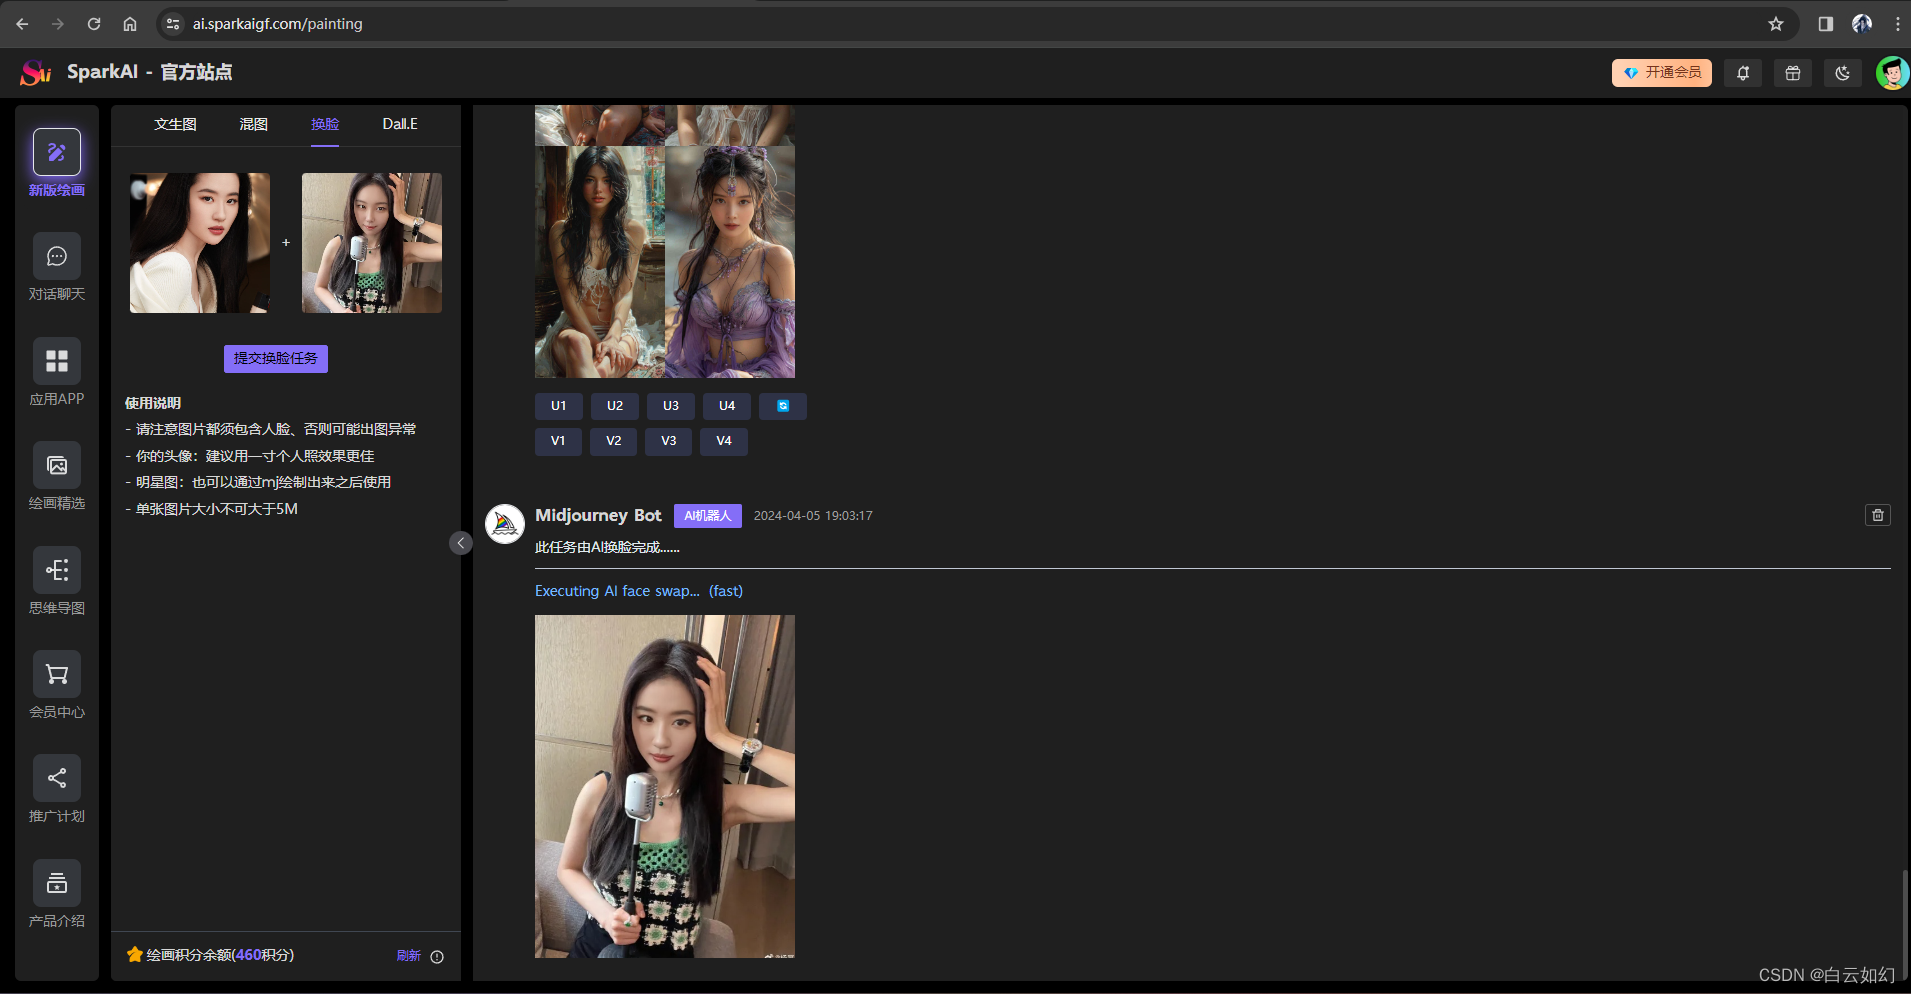Click the 明星图 mj绘制 instruction line
The width and height of the screenshot is (1911, 994).
[258, 482]
